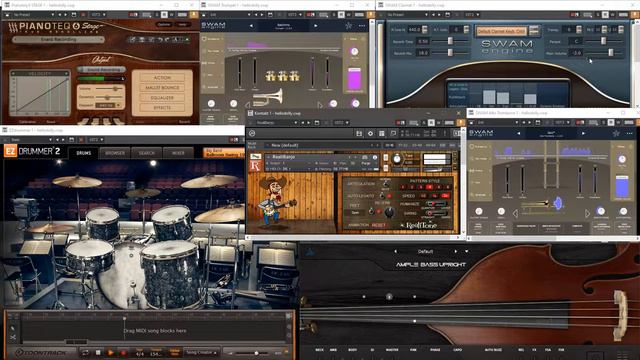The image size is (640, 360).
Task: Open the three-dots menu in SWAM Trumpet
Action: pos(362,26)
